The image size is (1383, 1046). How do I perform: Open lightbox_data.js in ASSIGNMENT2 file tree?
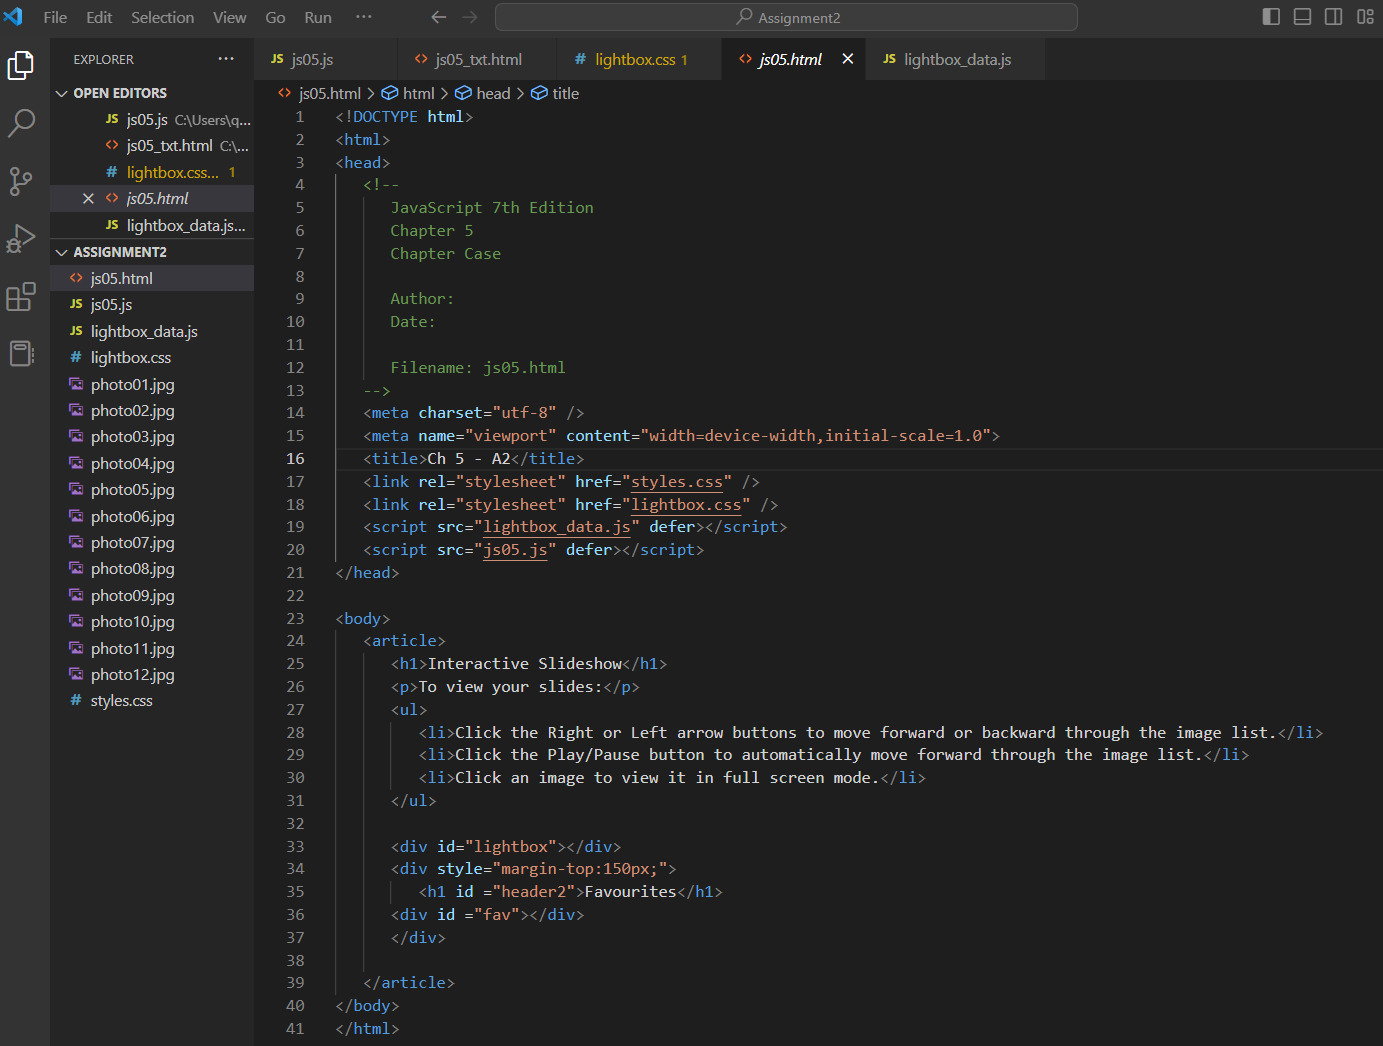[x=152, y=331]
